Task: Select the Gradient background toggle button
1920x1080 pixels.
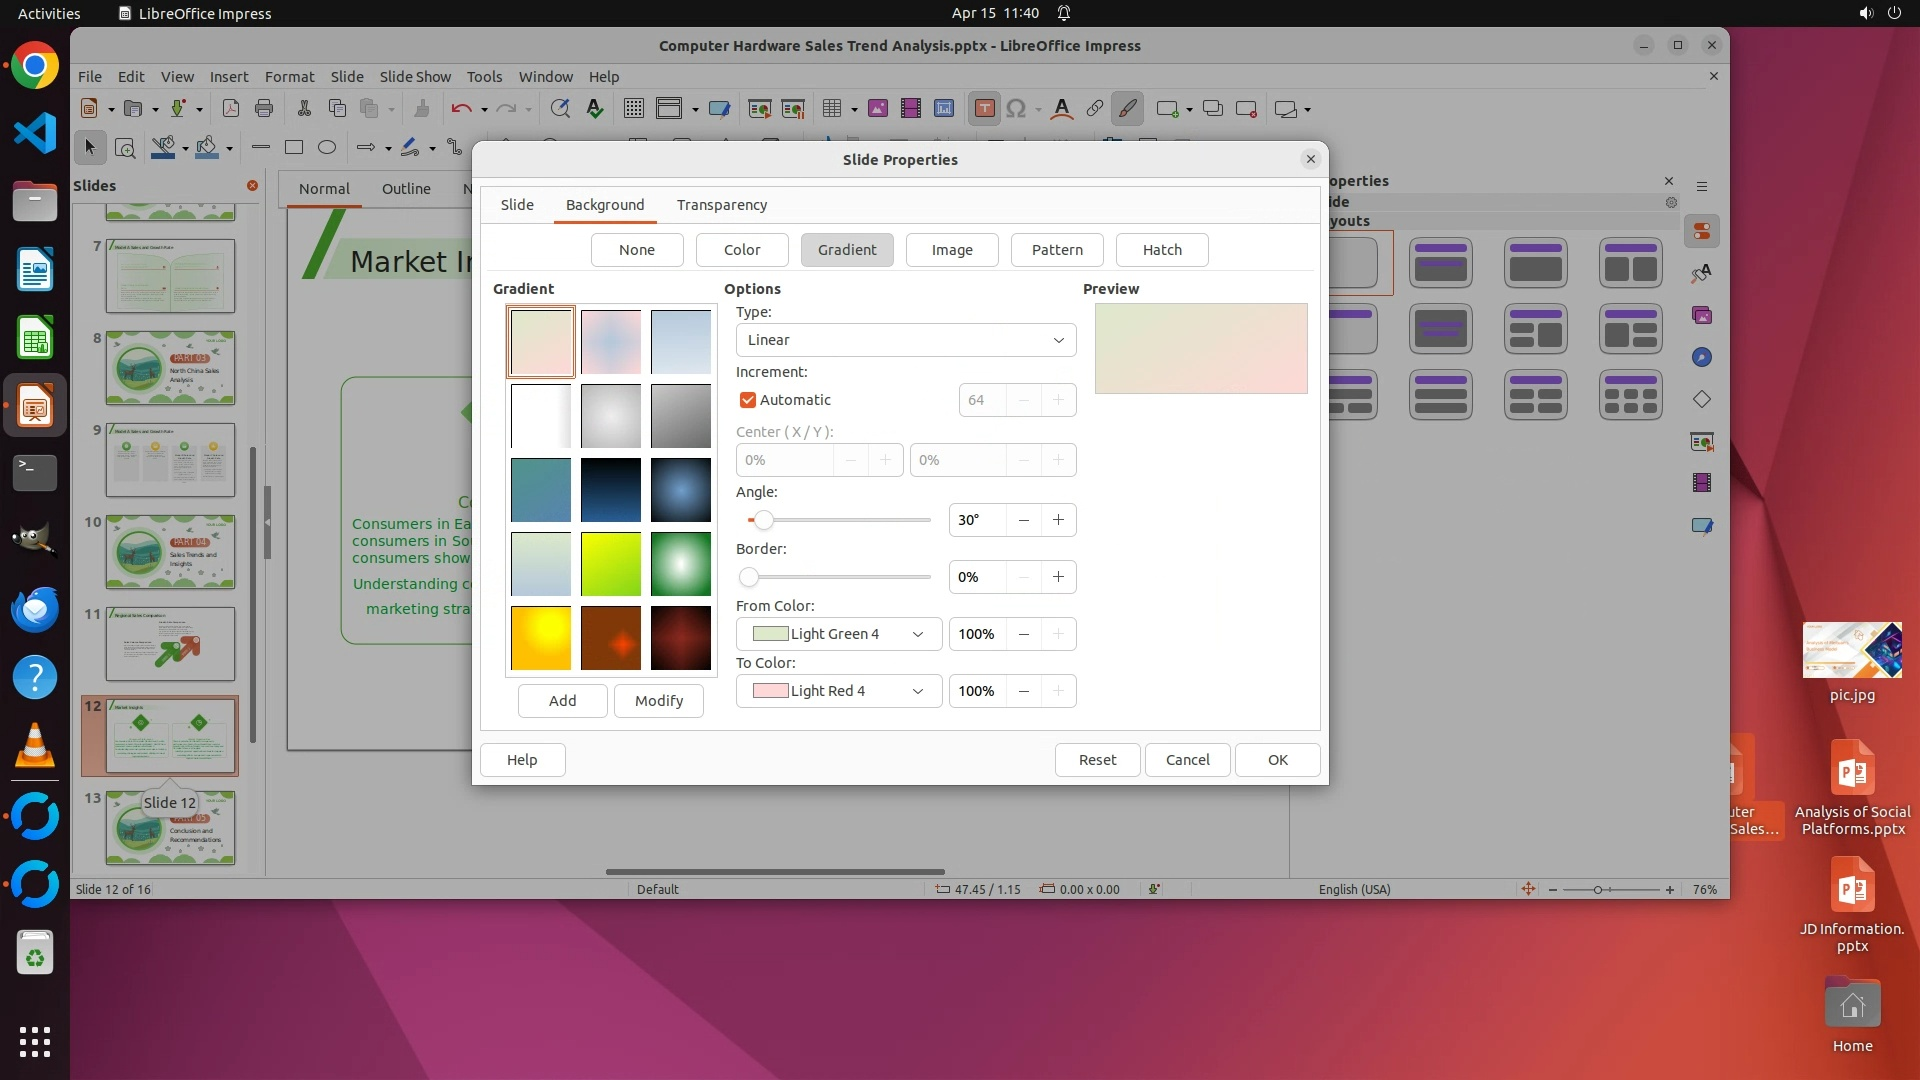Action: coord(846,250)
